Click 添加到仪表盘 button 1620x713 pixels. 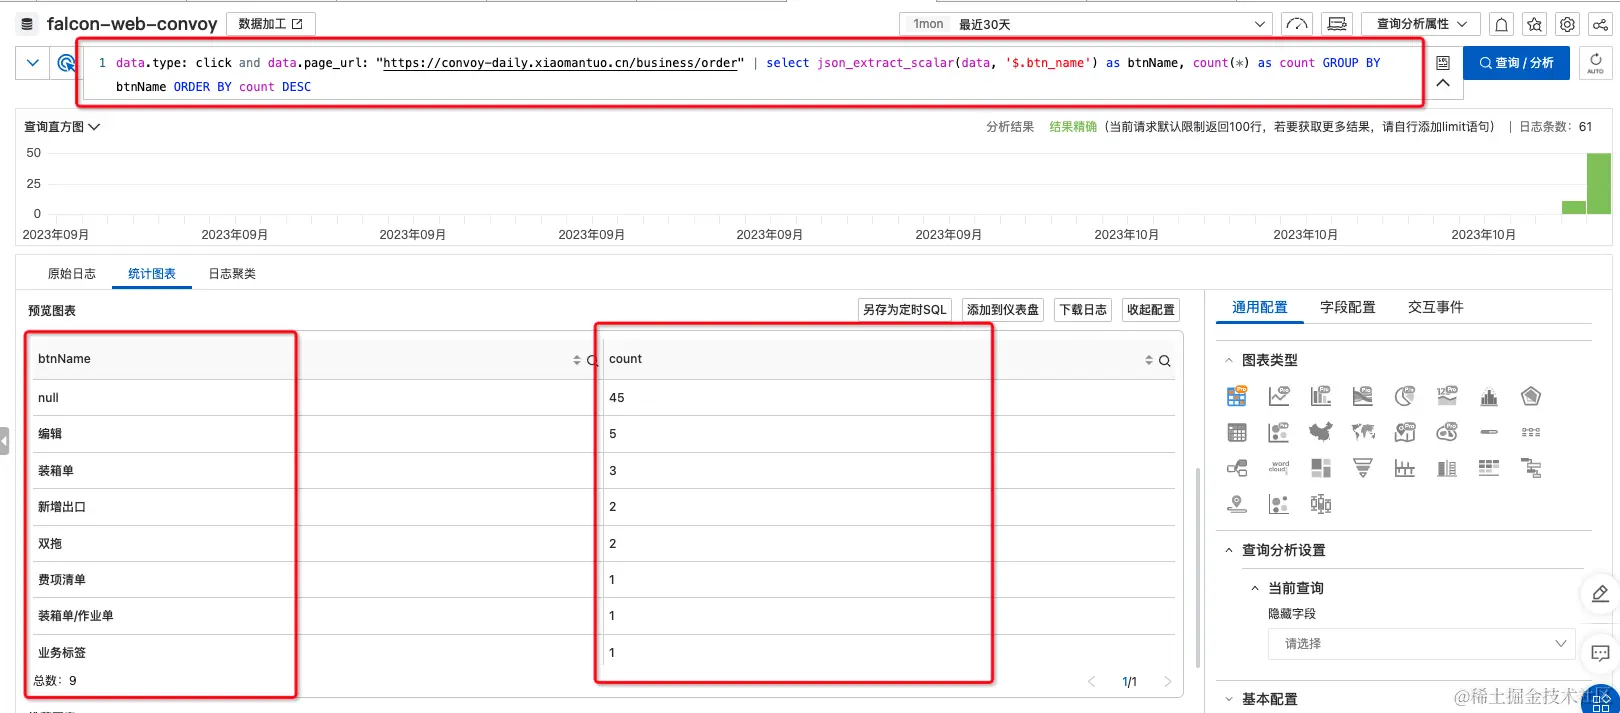1003,310
